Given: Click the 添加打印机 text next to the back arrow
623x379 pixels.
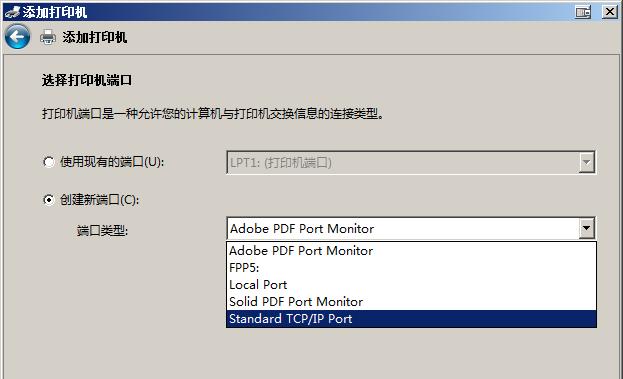Looking at the screenshot, I should click(x=95, y=37).
